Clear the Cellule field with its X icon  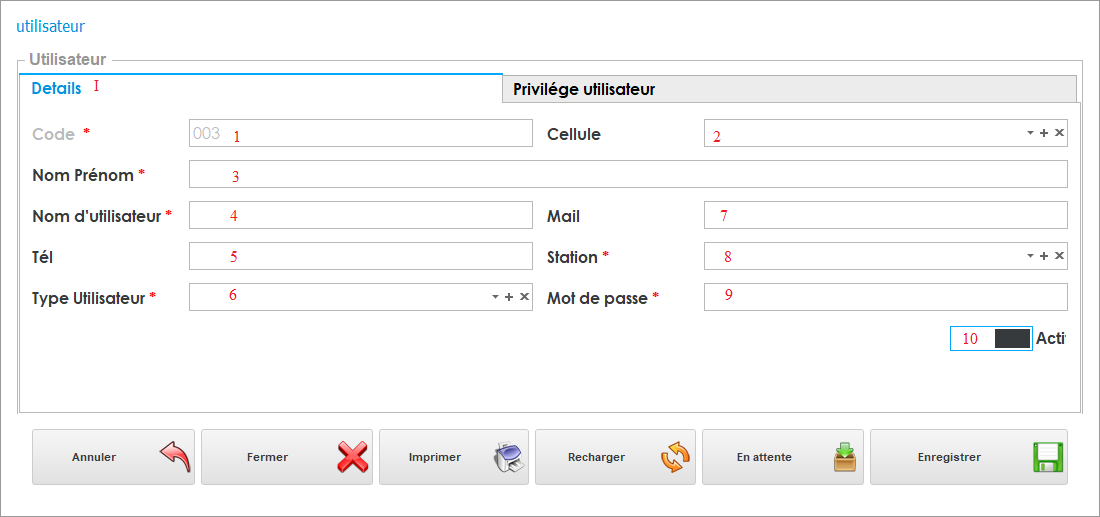(1059, 133)
